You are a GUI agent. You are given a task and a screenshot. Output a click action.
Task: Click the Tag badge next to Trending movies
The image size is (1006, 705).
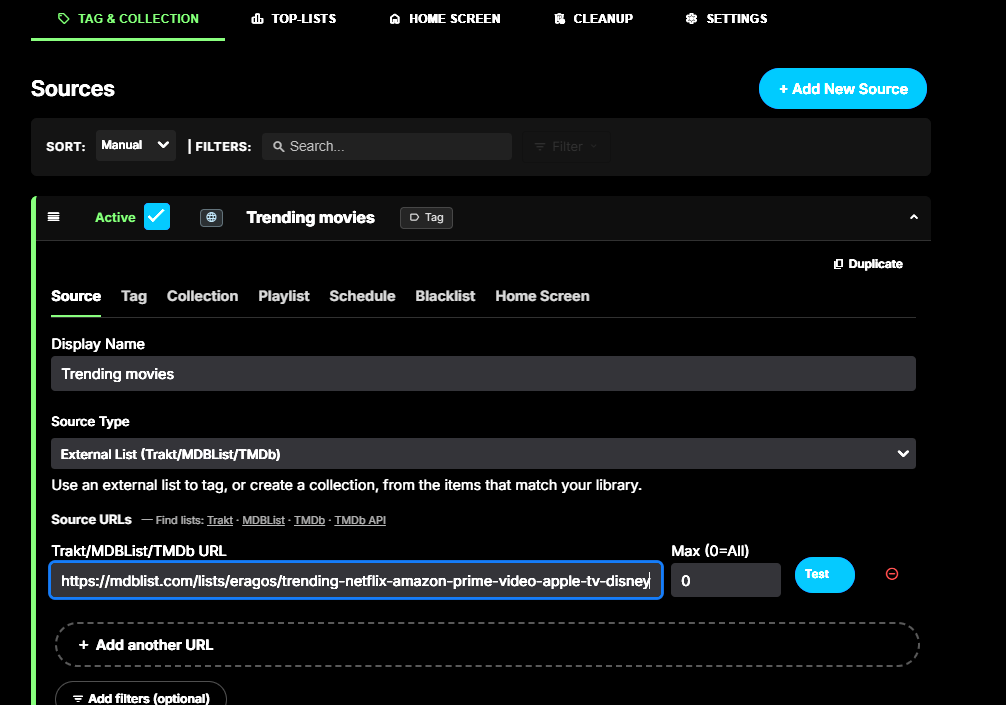pos(427,217)
